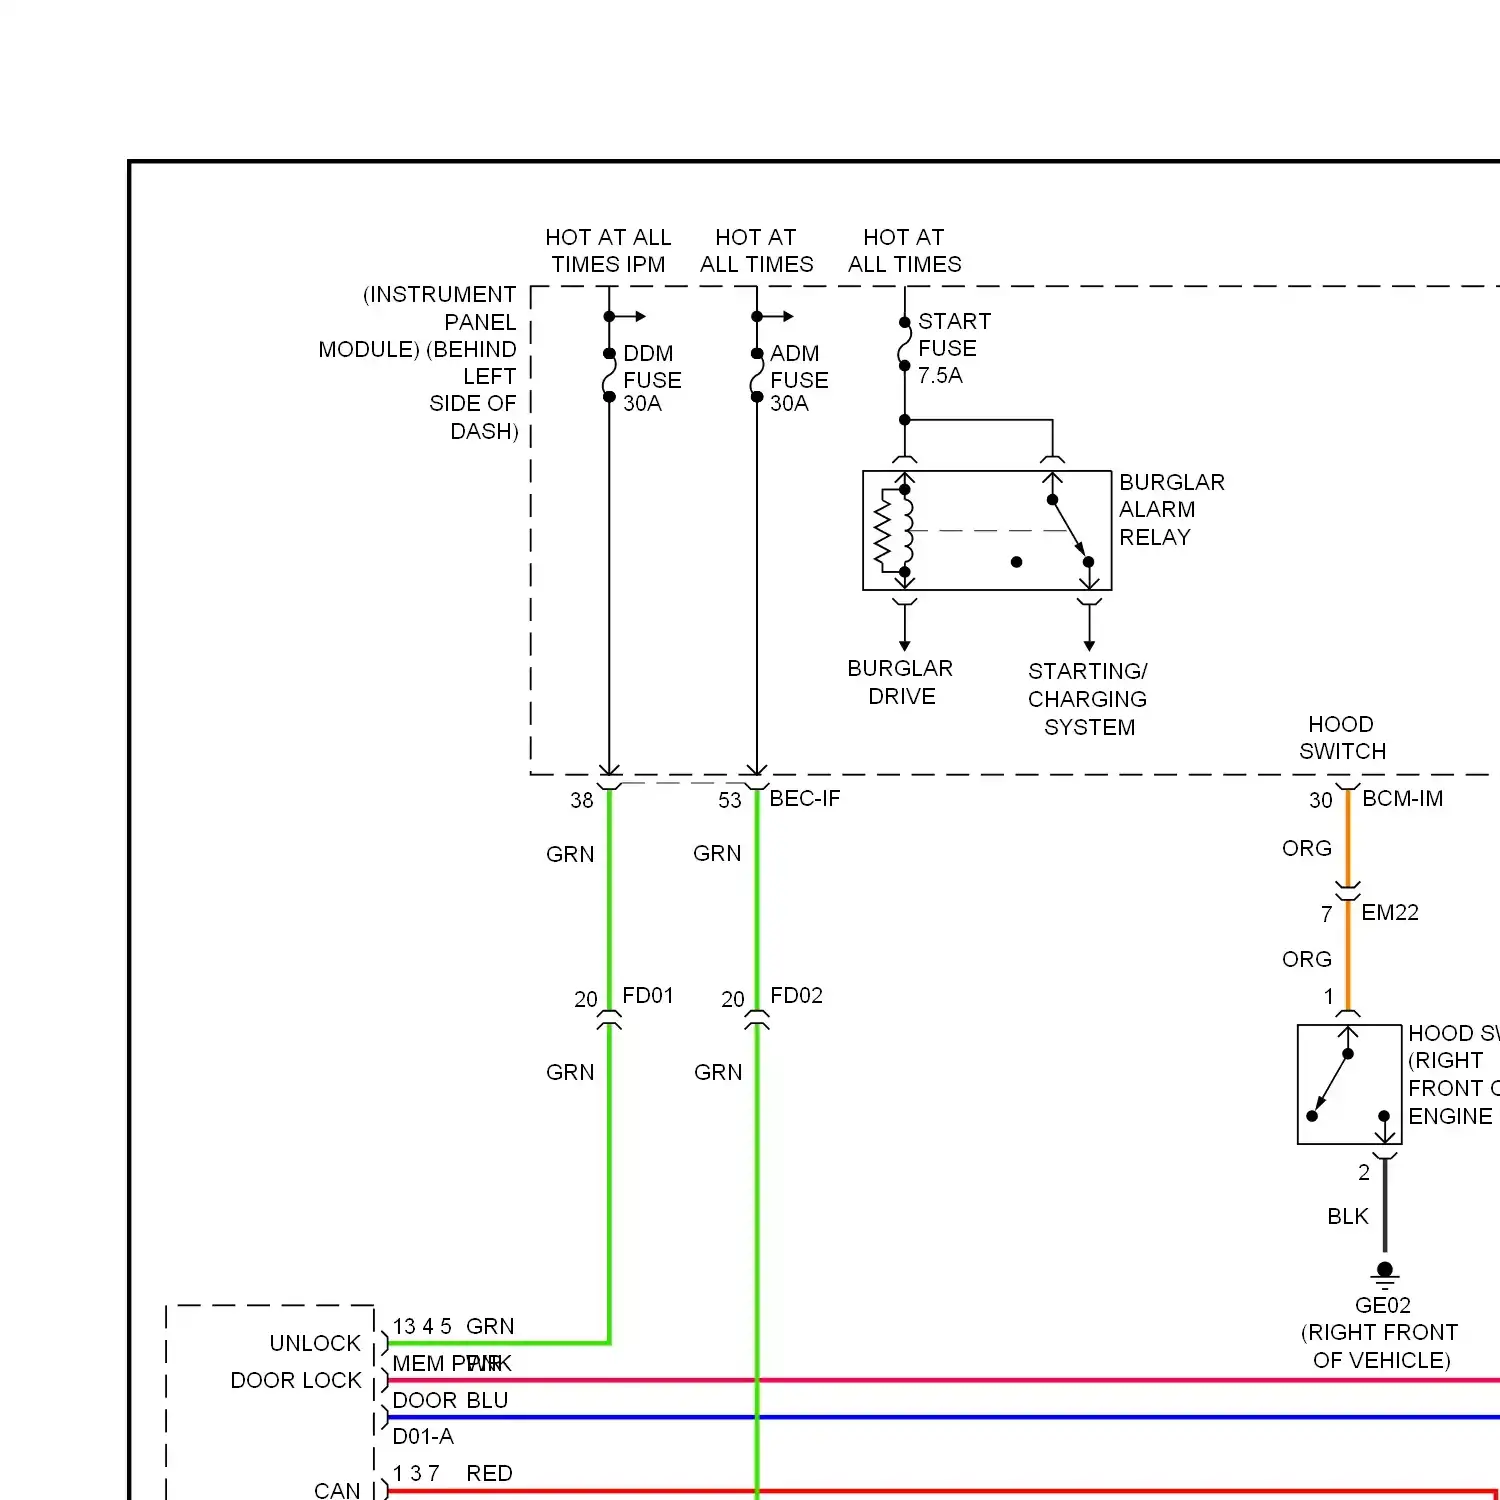Click the DDM fuse symbol
The height and width of the screenshot is (1500, 1500).
(x=609, y=375)
